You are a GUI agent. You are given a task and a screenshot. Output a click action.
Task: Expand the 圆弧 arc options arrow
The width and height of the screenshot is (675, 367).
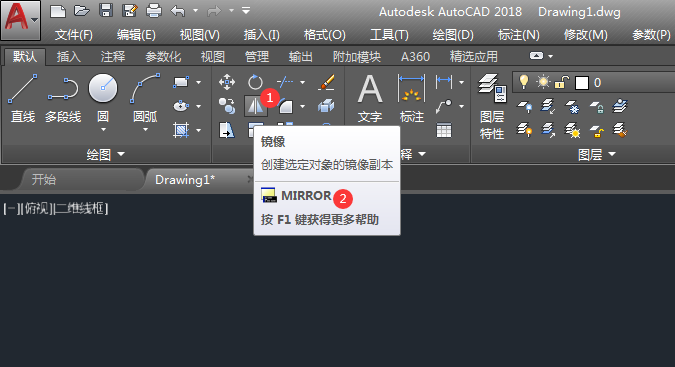[145, 130]
